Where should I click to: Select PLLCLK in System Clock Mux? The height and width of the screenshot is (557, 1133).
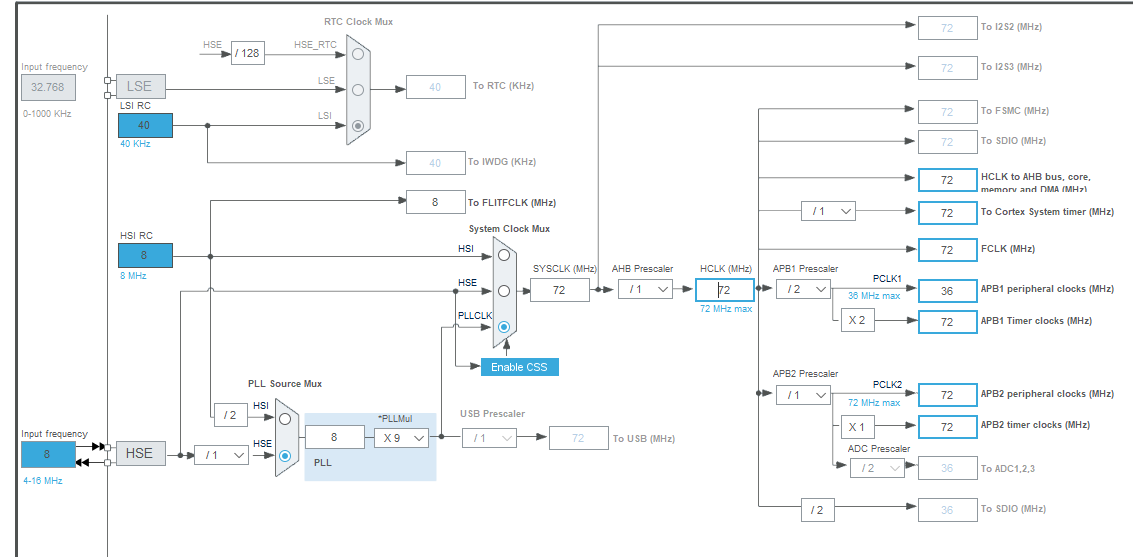click(x=504, y=327)
